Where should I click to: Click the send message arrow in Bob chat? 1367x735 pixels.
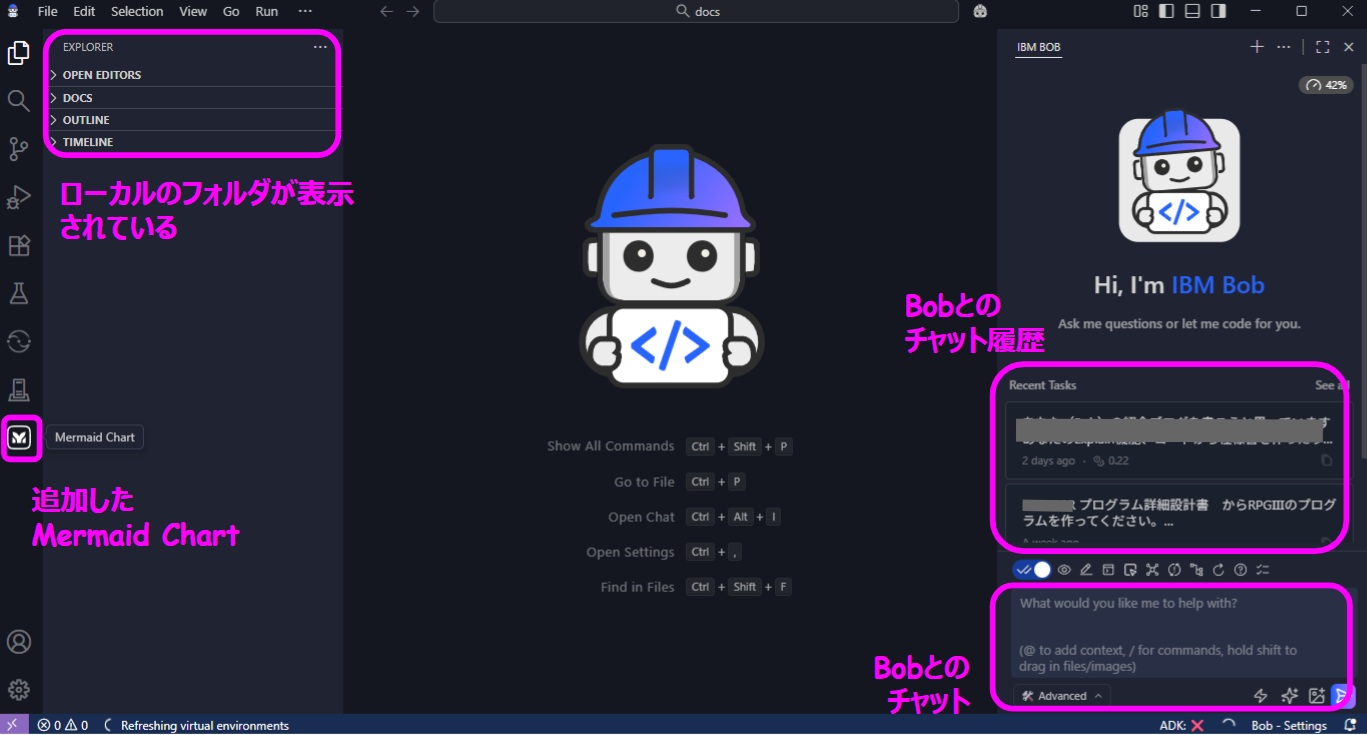[1342, 696]
